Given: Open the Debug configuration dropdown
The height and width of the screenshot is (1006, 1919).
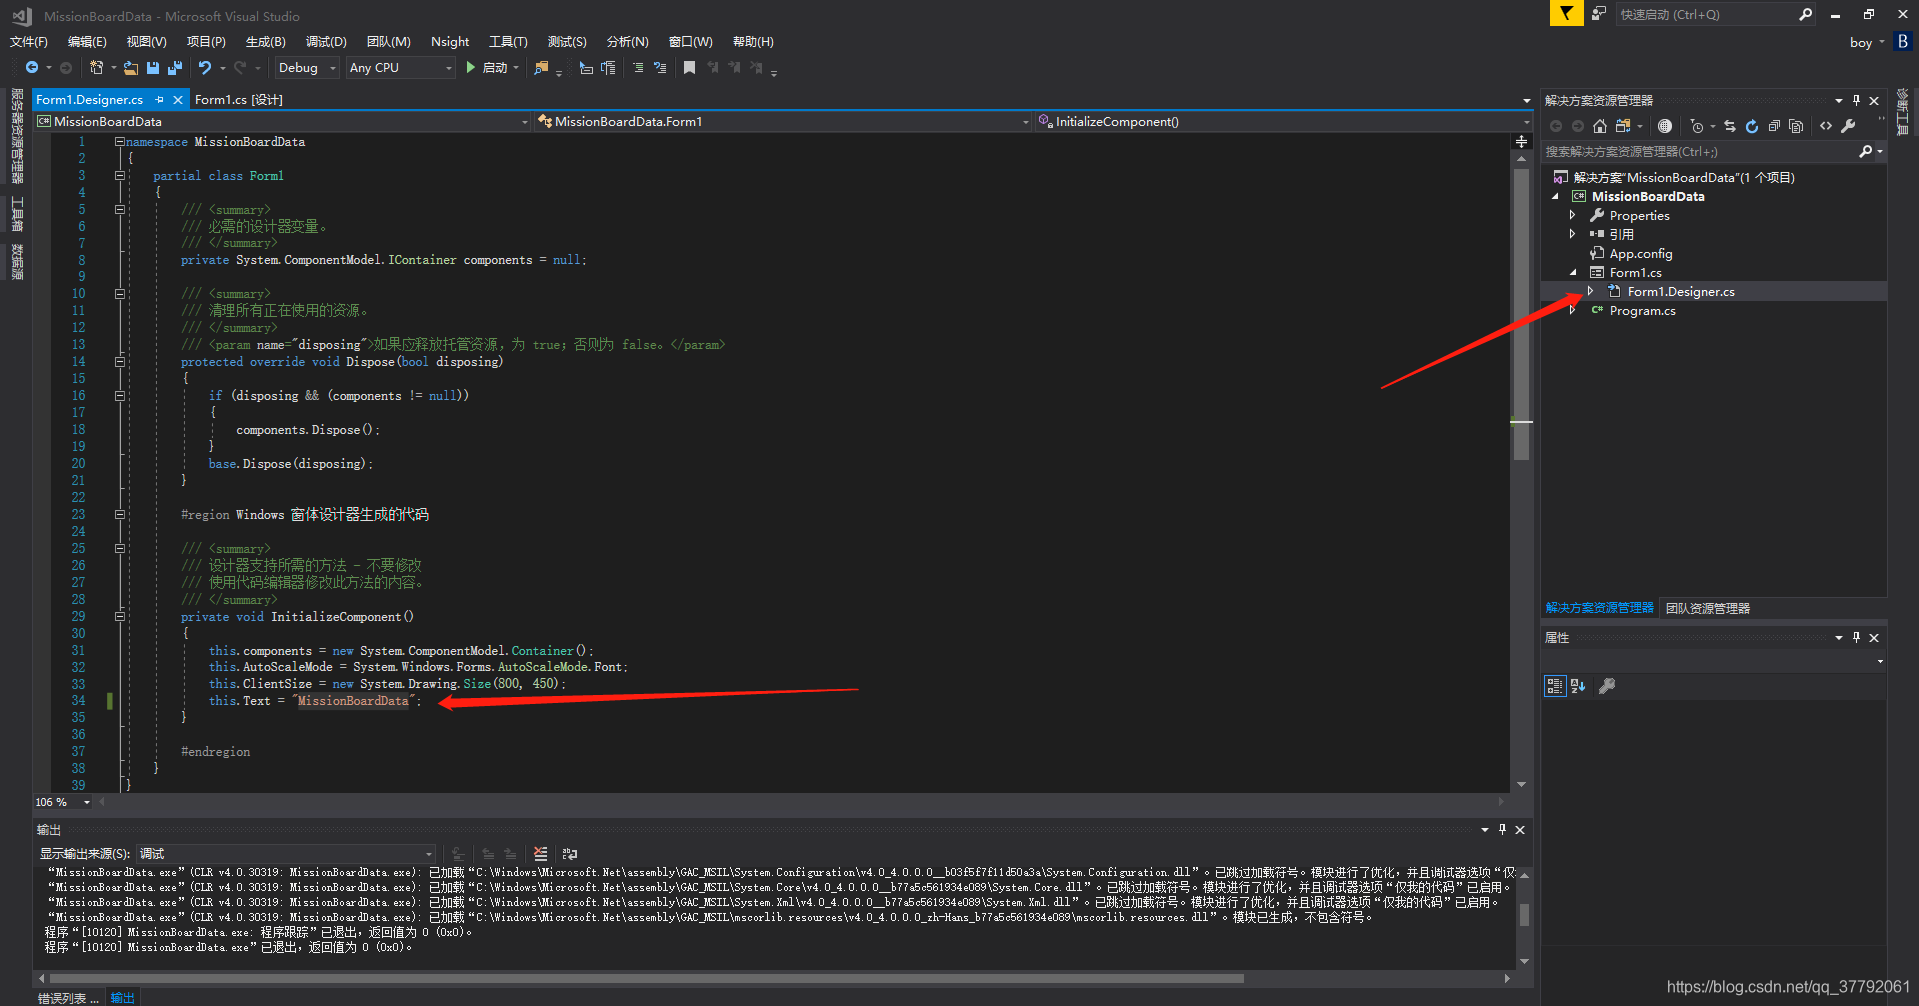Looking at the screenshot, I should pos(306,67).
